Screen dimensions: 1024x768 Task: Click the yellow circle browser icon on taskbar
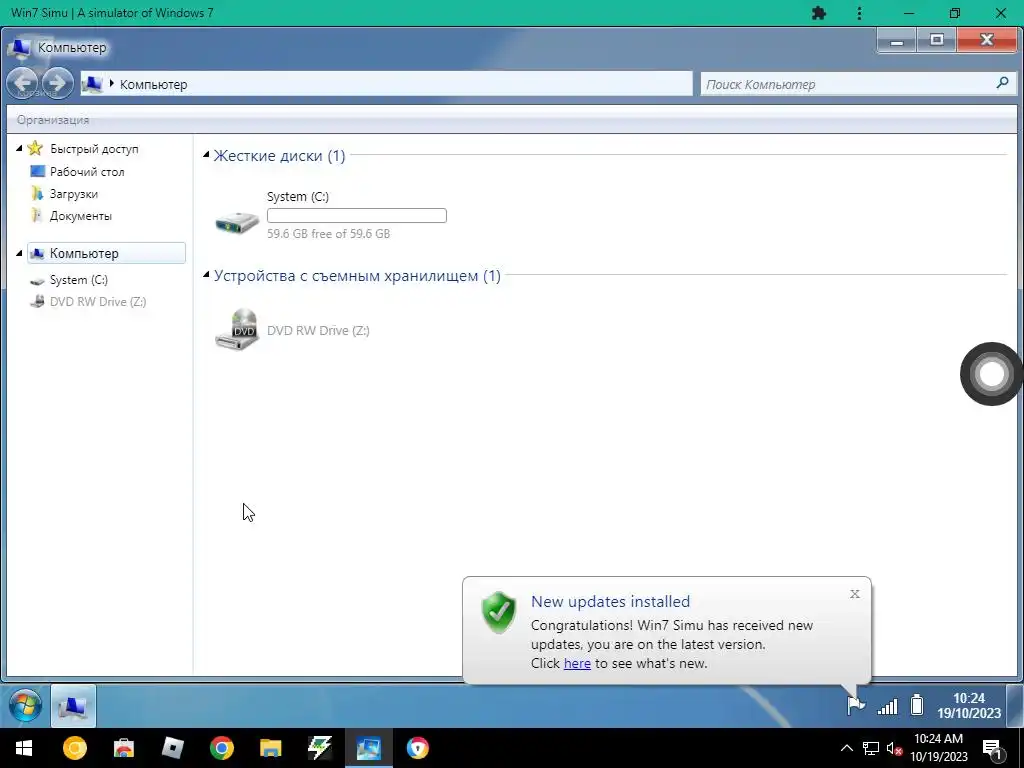(74, 748)
